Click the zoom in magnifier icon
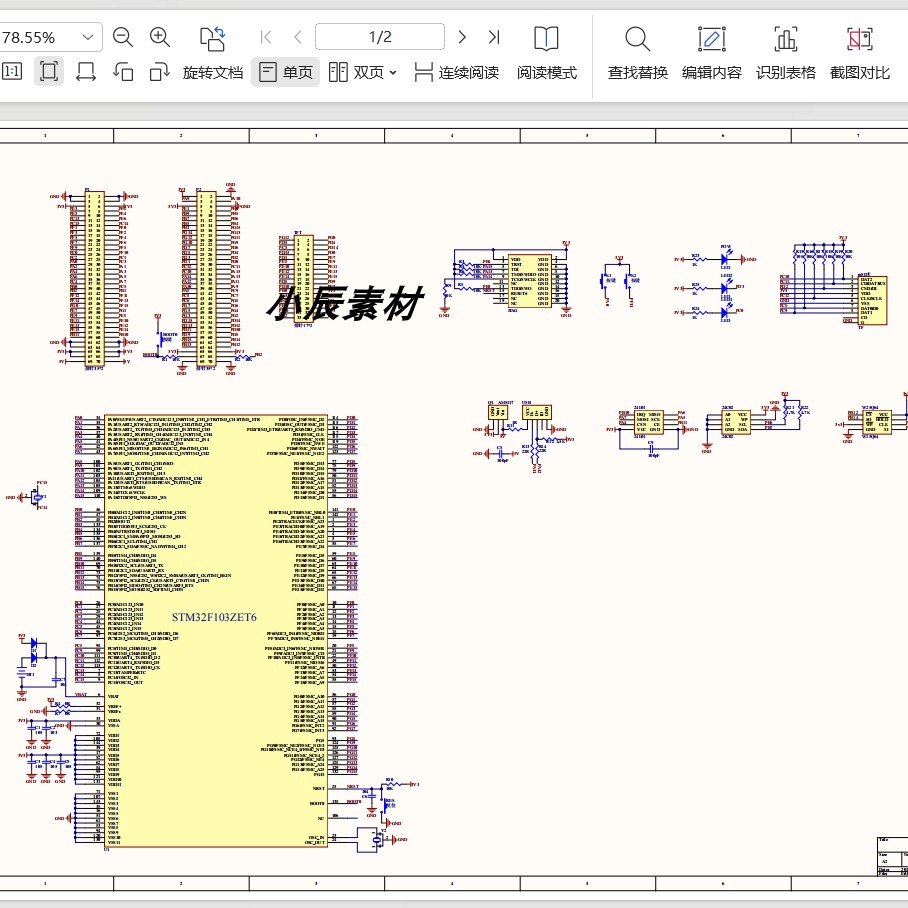Viewport: 908px width, 908px height. click(x=160, y=38)
